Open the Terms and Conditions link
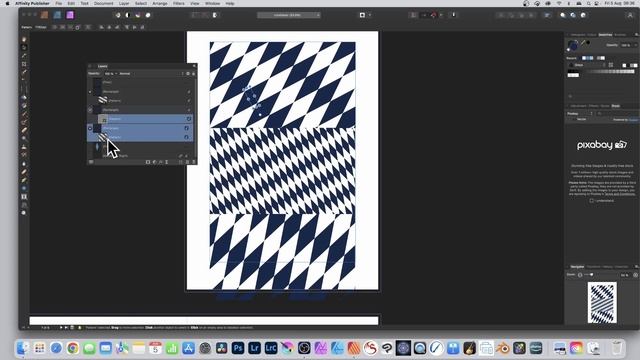 [620, 194]
